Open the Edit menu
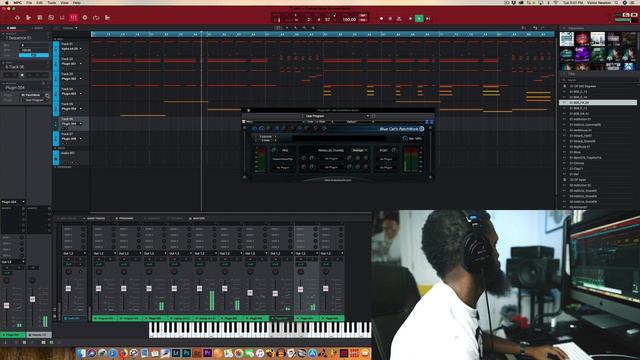The image size is (640, 360). point(40,2)
